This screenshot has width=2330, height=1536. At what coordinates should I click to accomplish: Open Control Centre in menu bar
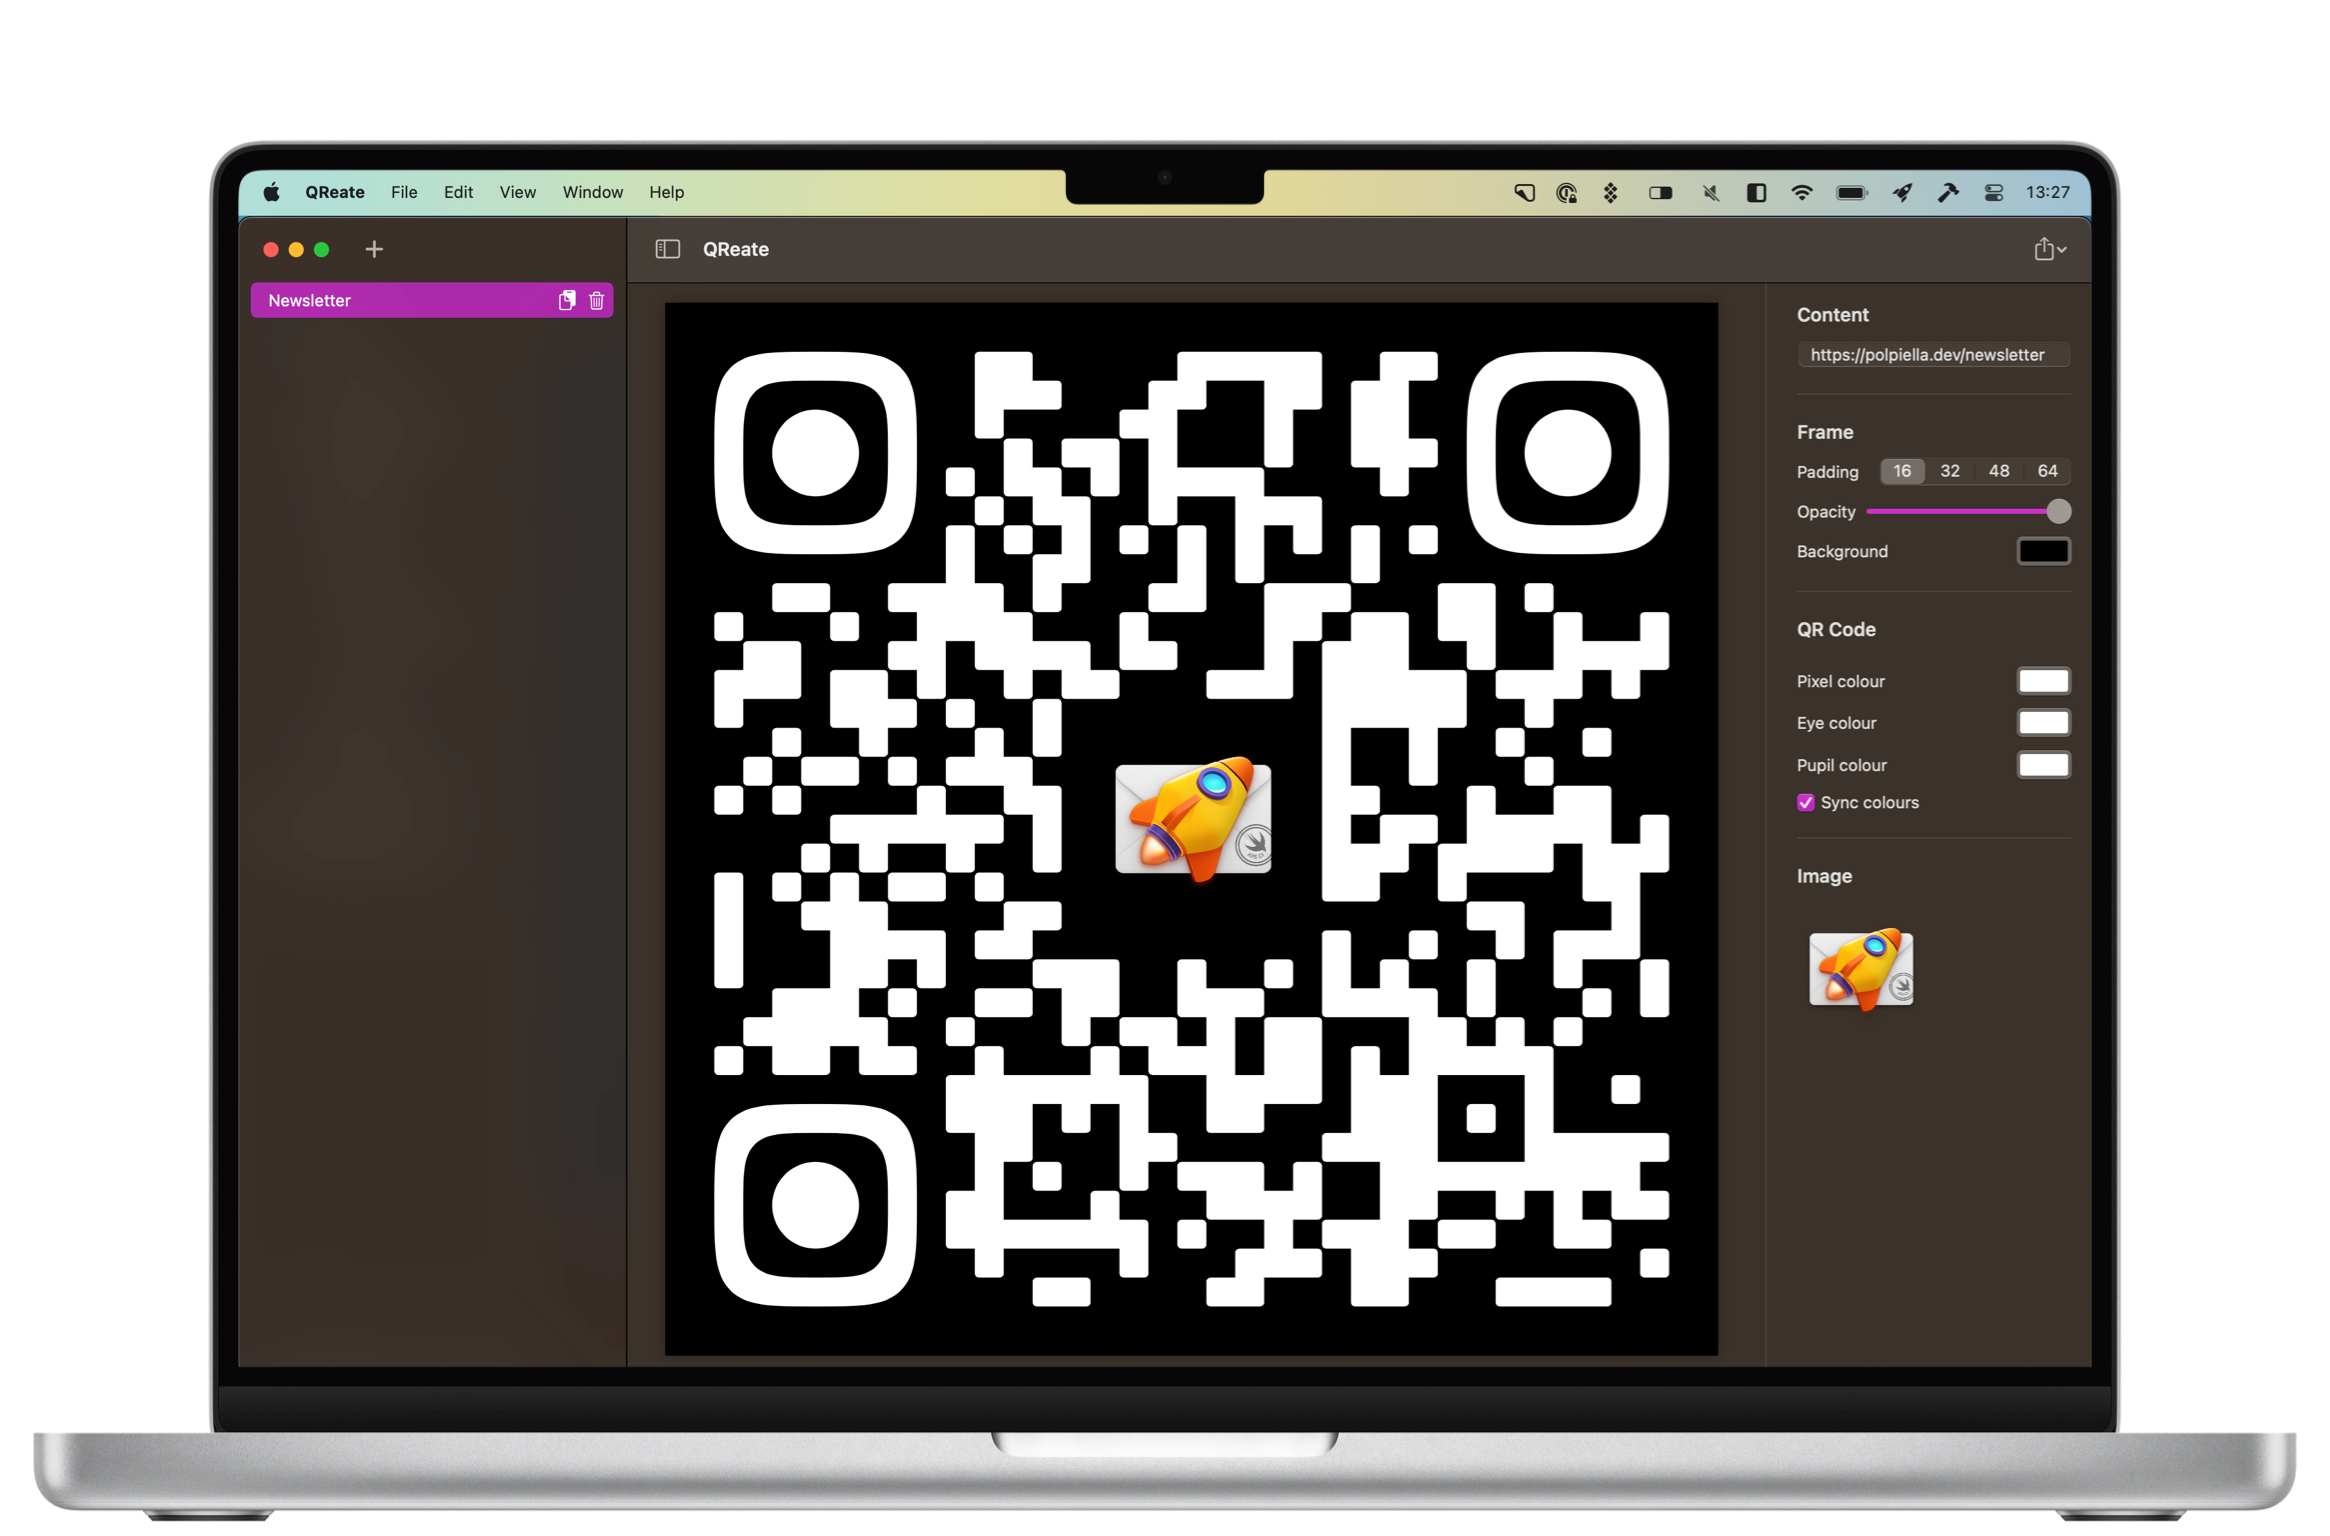click(x=1993, y=192)
